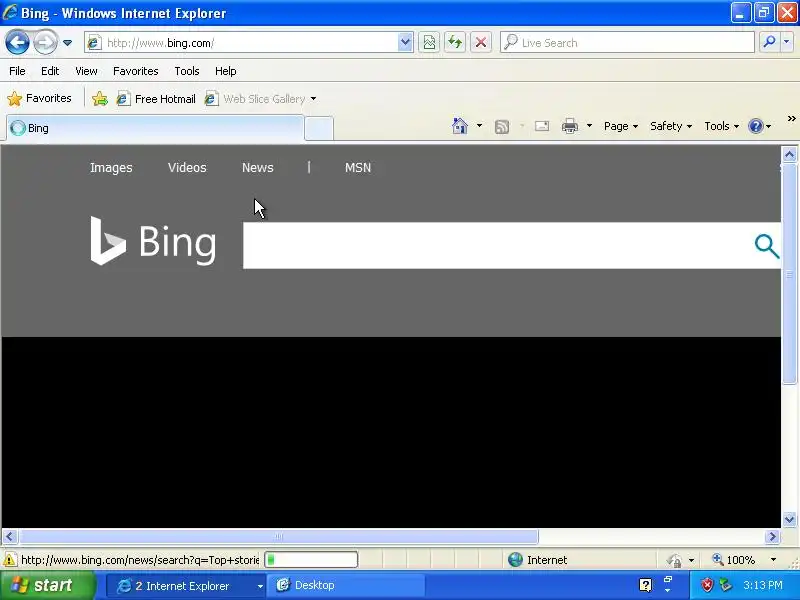800x600 pixels.
Task: Open the Edit menu
Action: 50,71
